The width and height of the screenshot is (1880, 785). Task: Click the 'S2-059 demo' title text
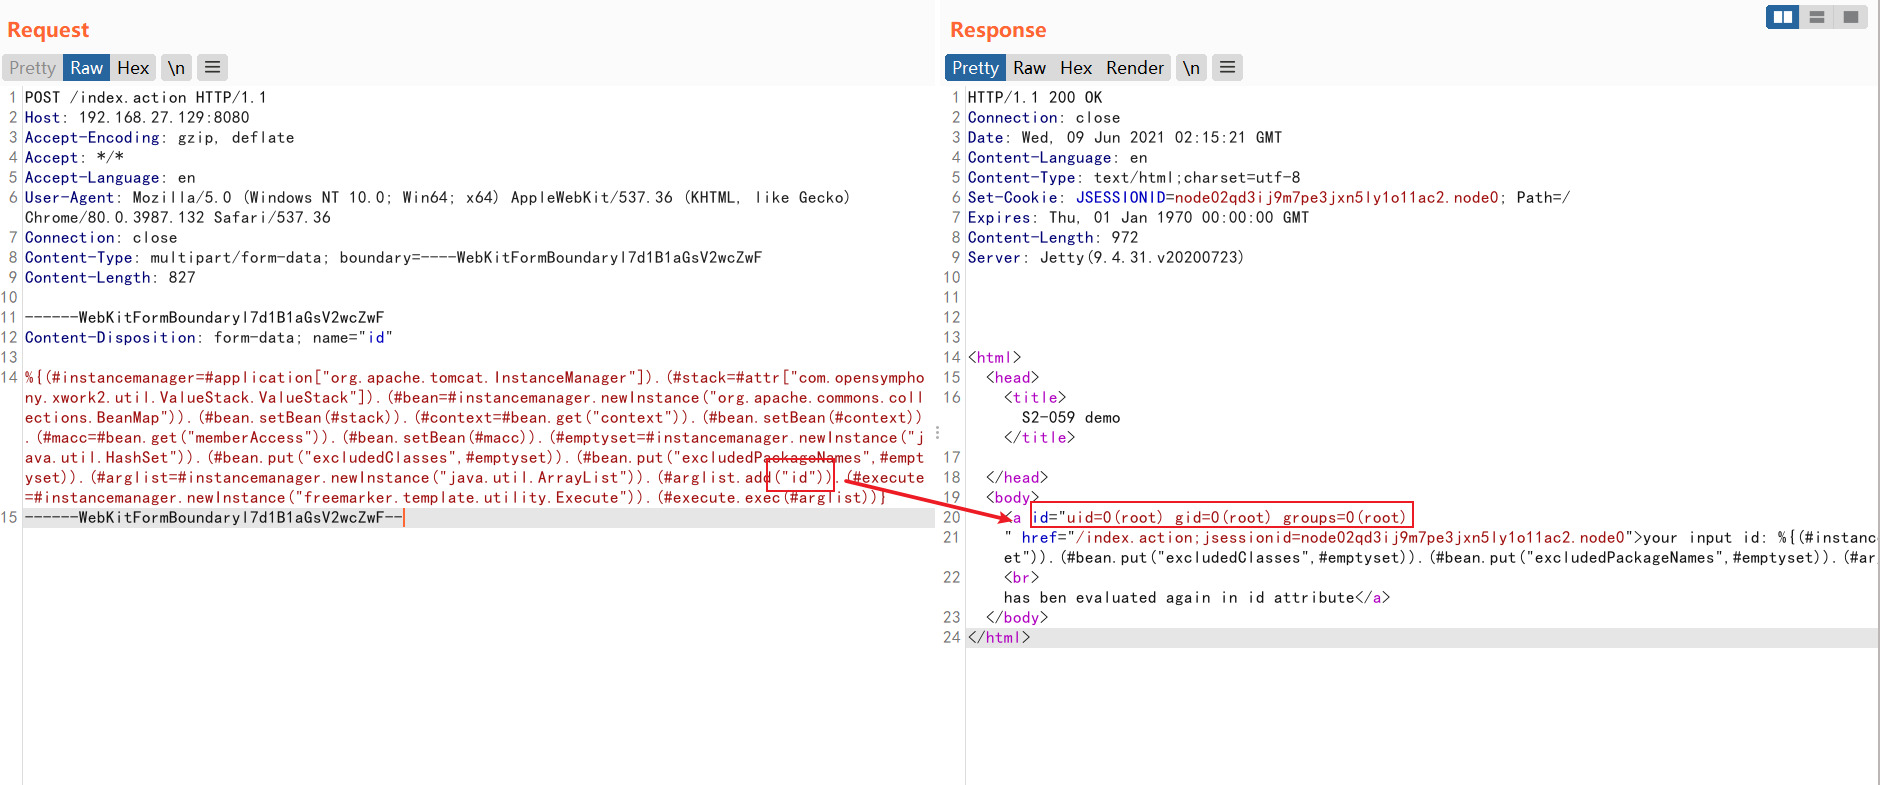[1071, 417]
